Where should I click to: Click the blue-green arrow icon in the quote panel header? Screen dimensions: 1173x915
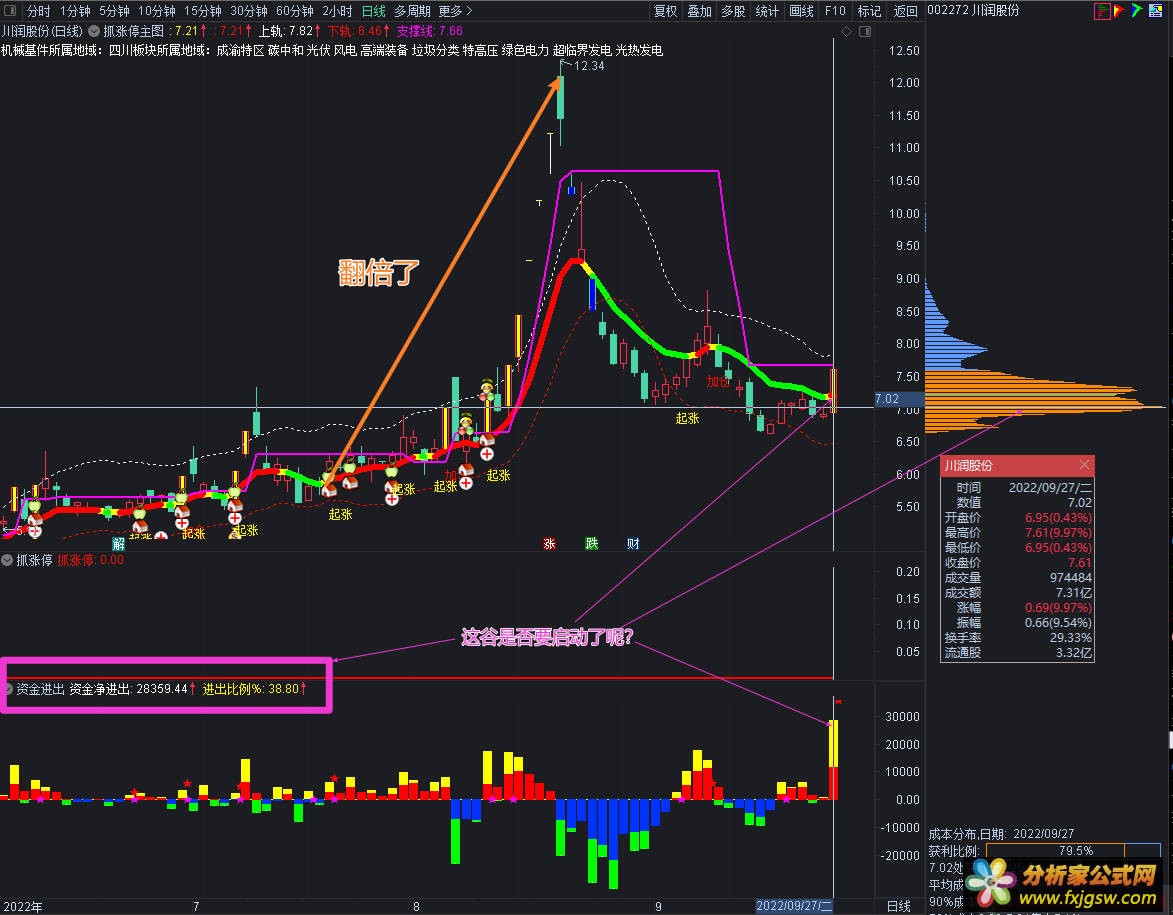(1136, 10)
